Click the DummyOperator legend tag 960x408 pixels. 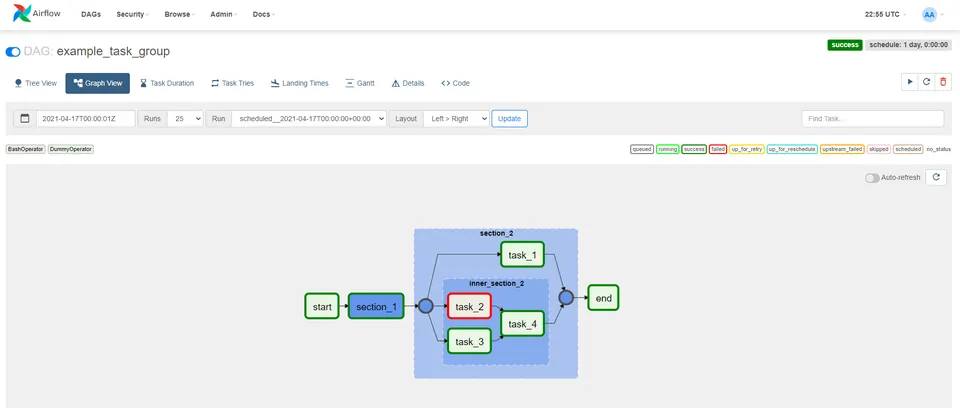pos(71,149)
